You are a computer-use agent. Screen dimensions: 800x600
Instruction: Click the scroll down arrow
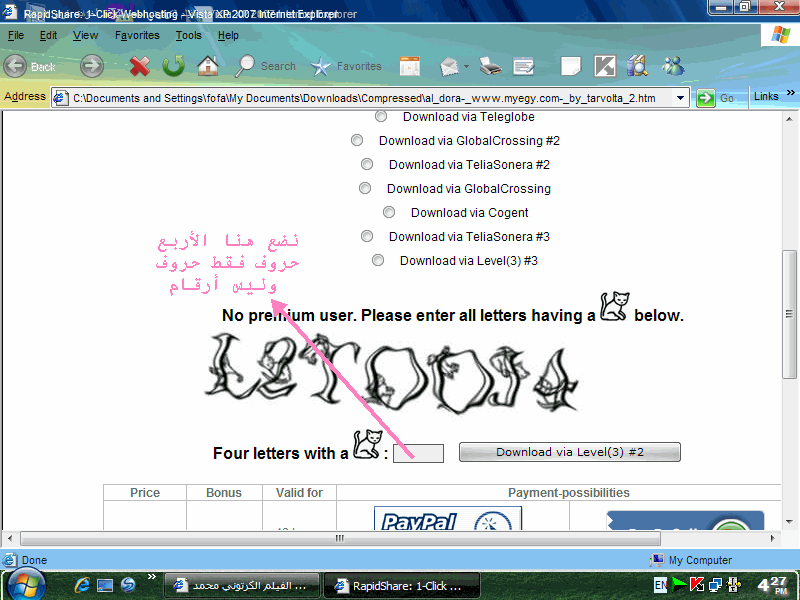[789, 521]
